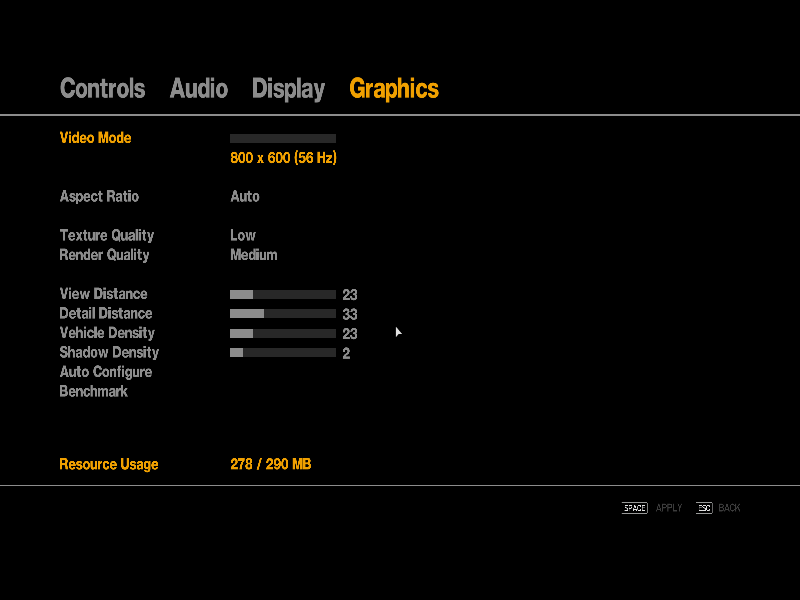800x600 pixels.
Task: Set the View Distance slider
Action: [283, 295]
